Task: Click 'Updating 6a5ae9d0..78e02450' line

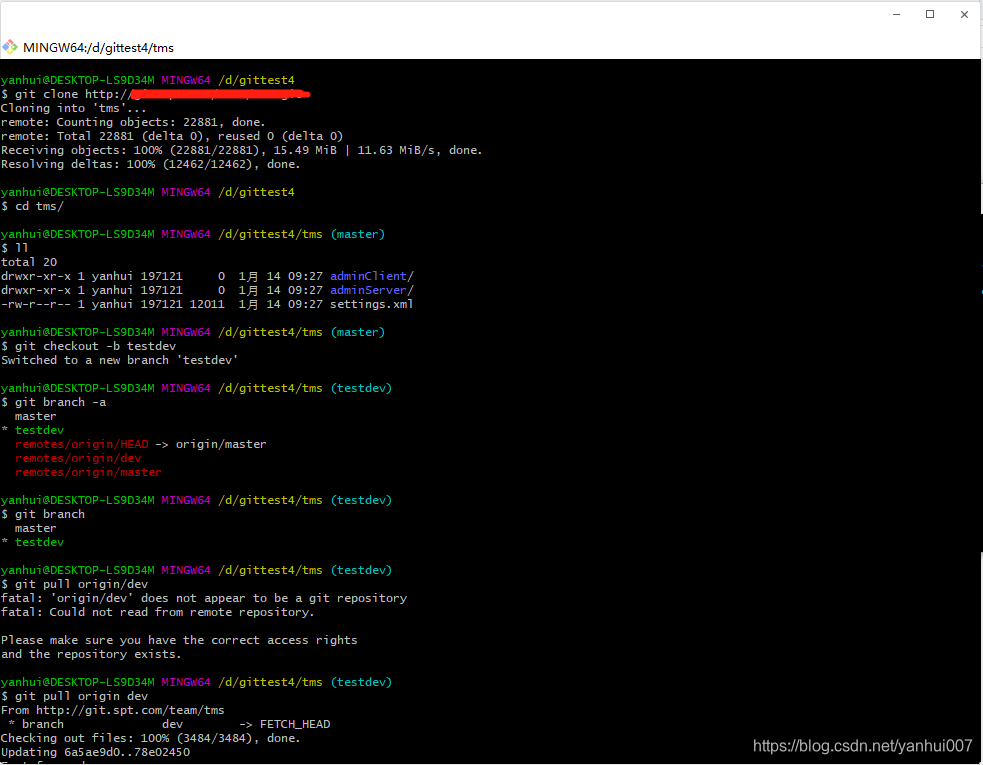Action: [x=95, y=752]
